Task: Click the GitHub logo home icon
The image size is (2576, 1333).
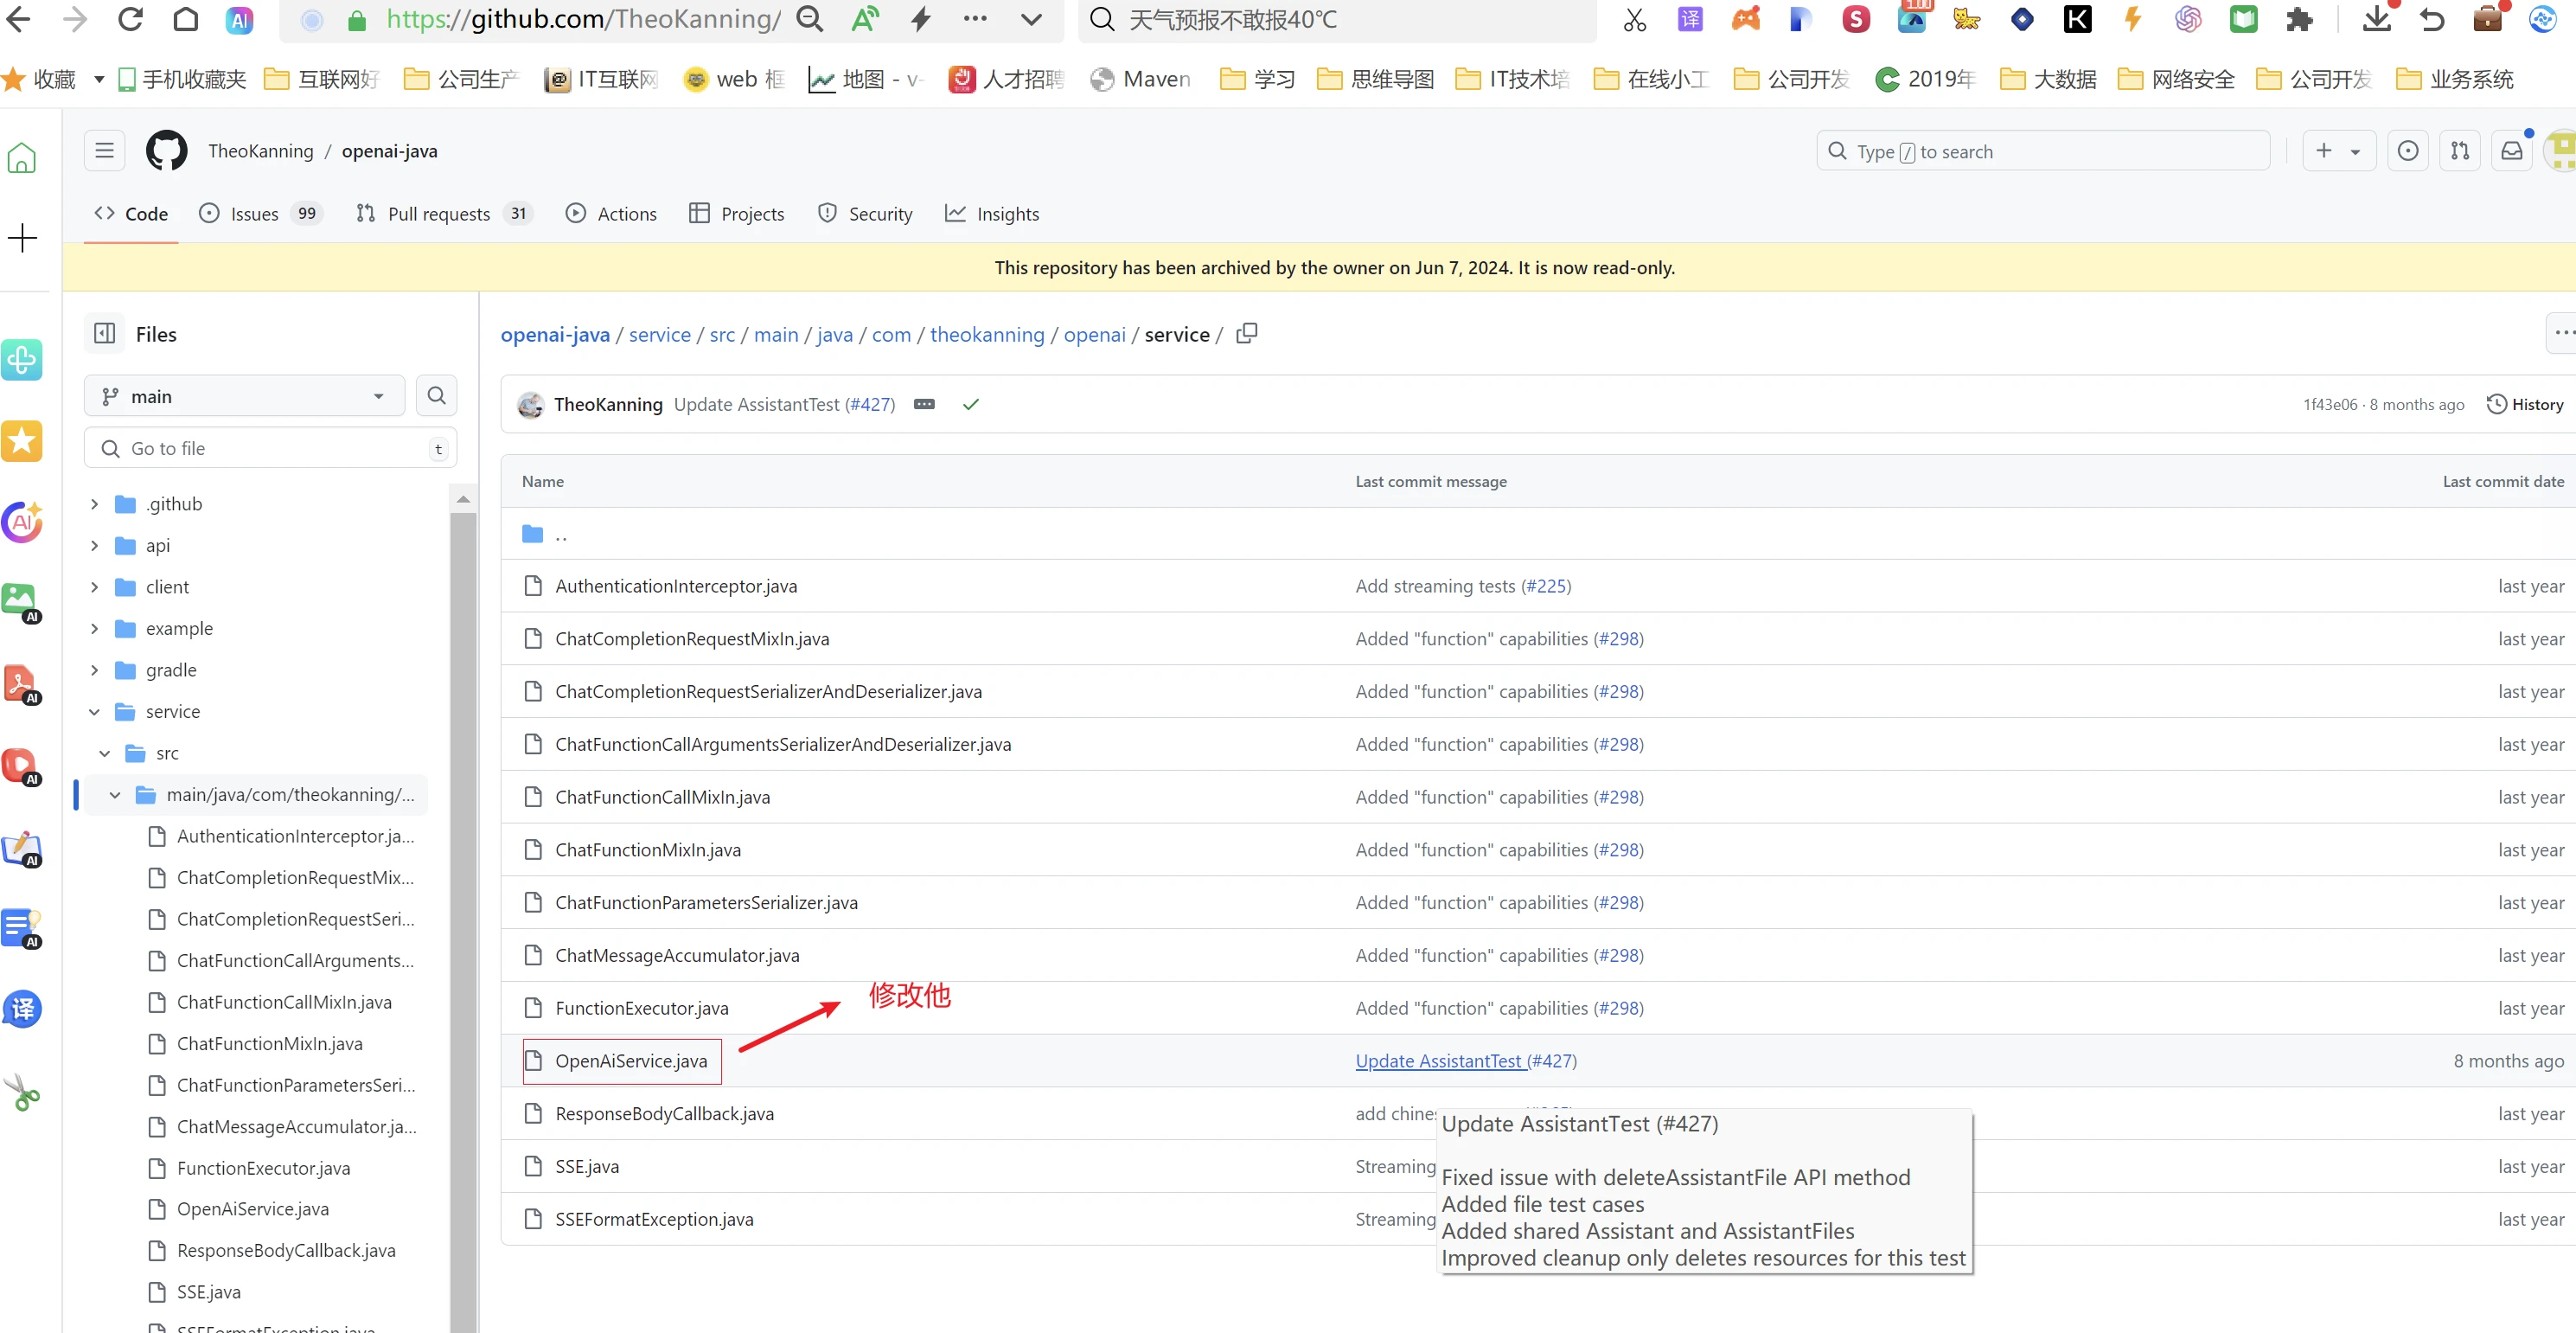Action: (166, 151)
